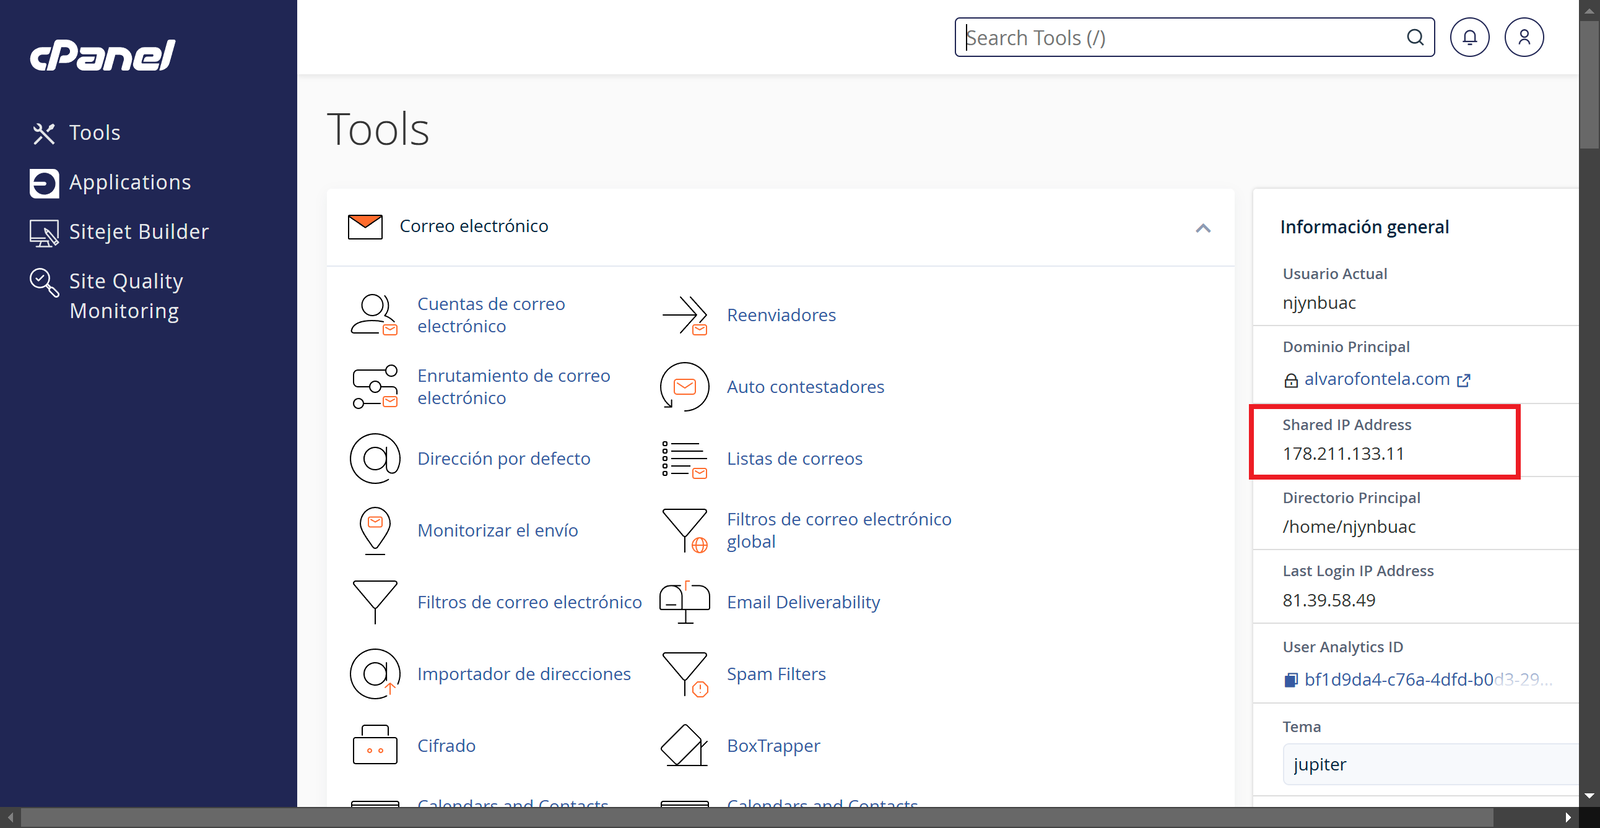
Task: Click the username njynbuac
Action: [1319, 303]
